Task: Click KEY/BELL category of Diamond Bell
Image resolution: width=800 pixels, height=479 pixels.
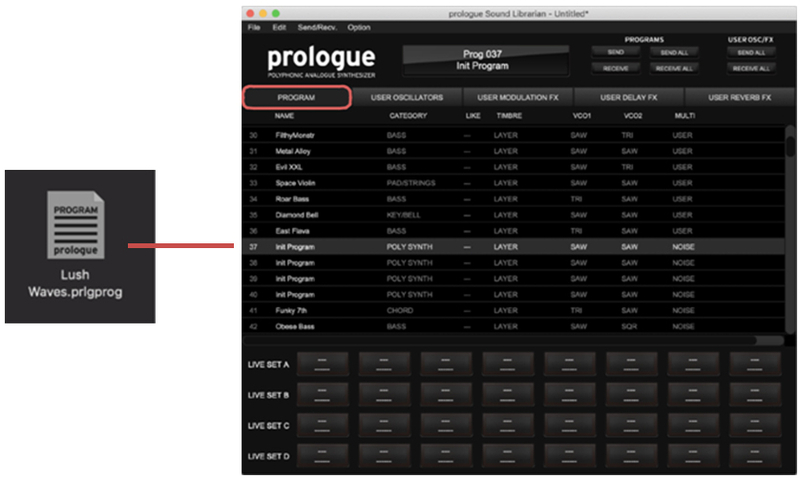Action: pos(404,215)
